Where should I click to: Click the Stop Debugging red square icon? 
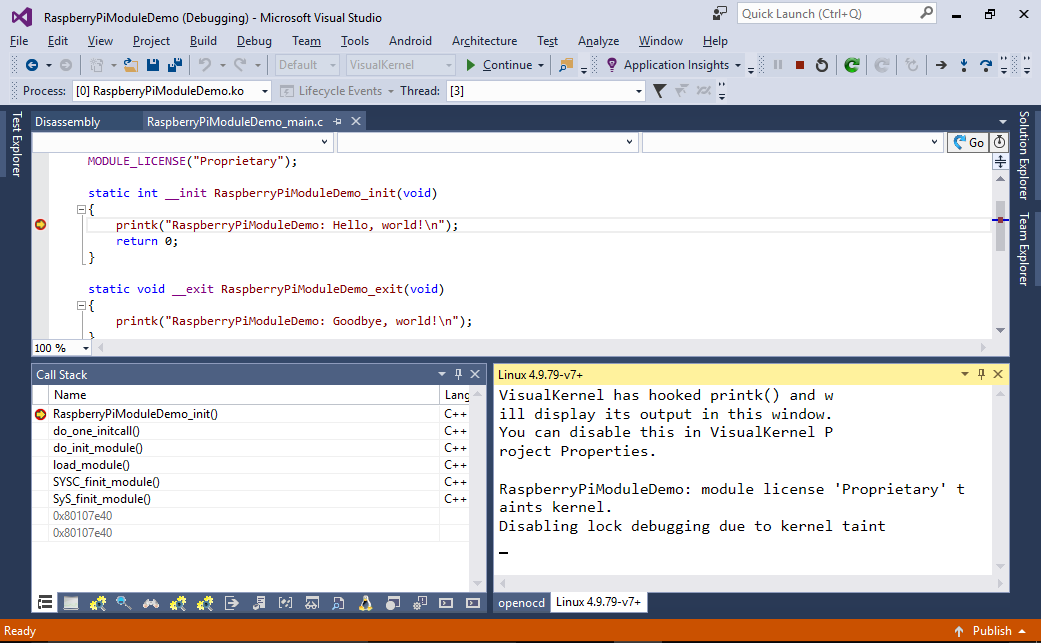point(799,65)
